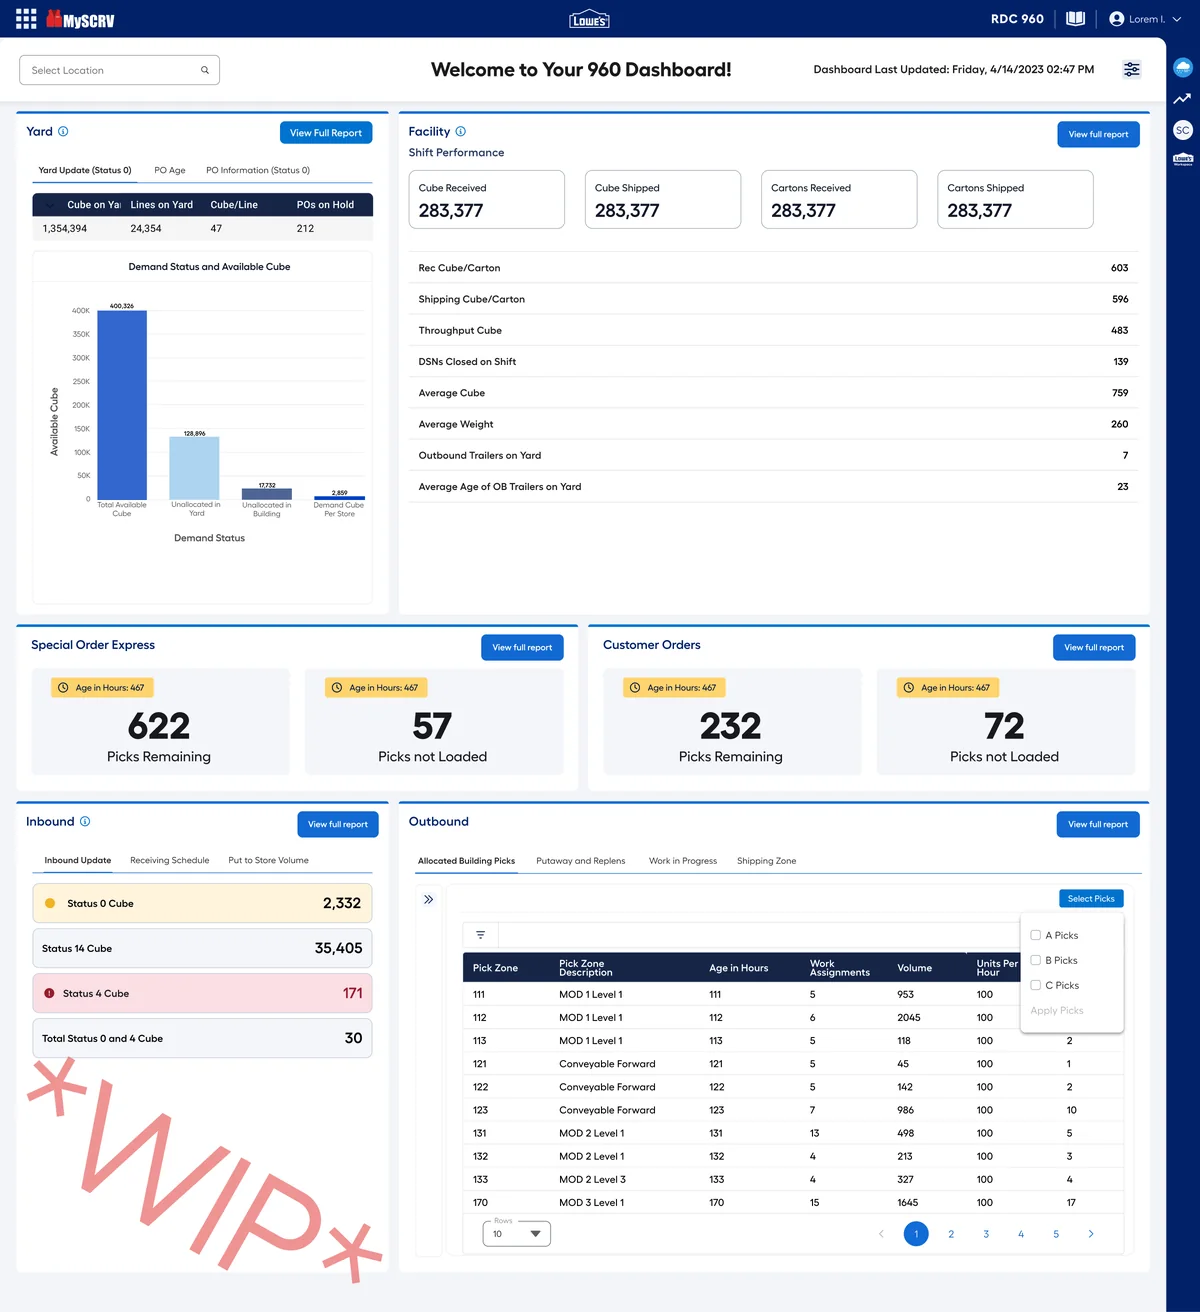Expand the Lorem I. user menu
The height and width of the screenshot is (1312, 1200).
(x=1176, y=19)
